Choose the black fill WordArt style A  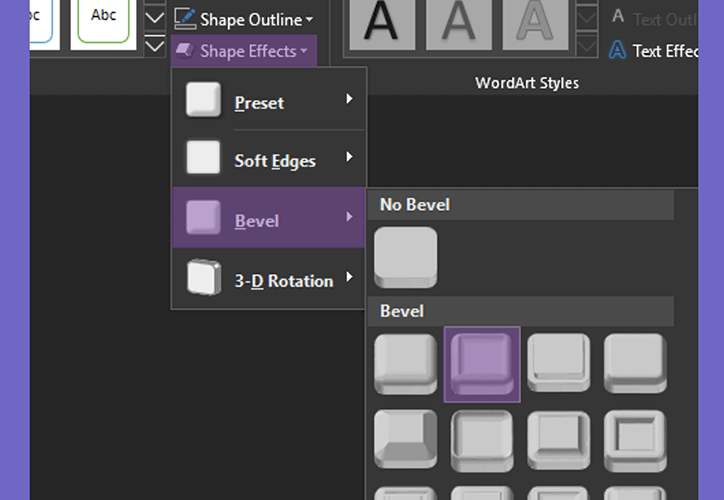(x=382, y=24)
